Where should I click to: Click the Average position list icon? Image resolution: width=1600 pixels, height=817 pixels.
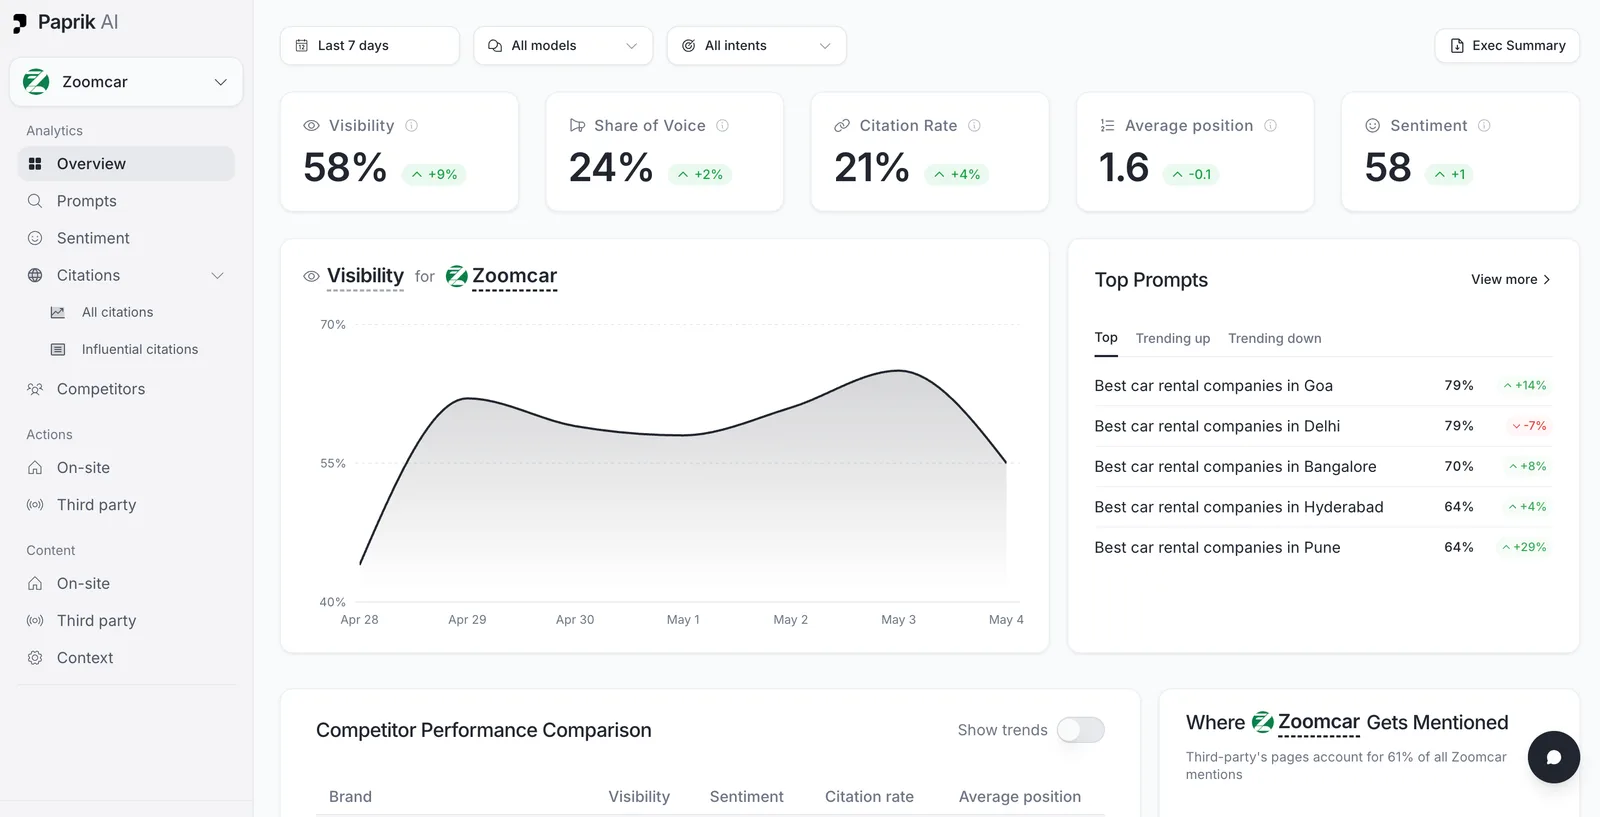coord(1107,126)
